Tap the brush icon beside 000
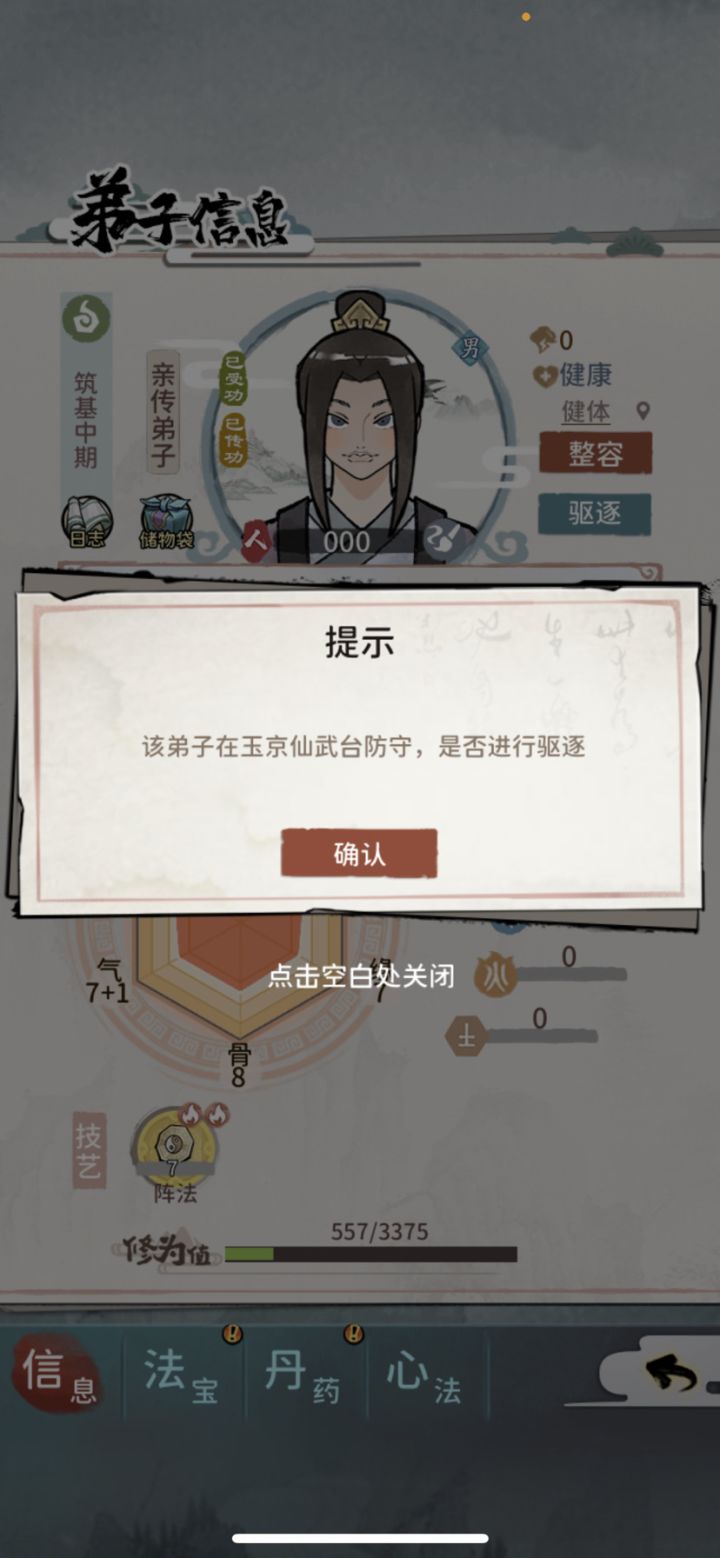Screen dimensions: 720x1558 pos(439,542)
